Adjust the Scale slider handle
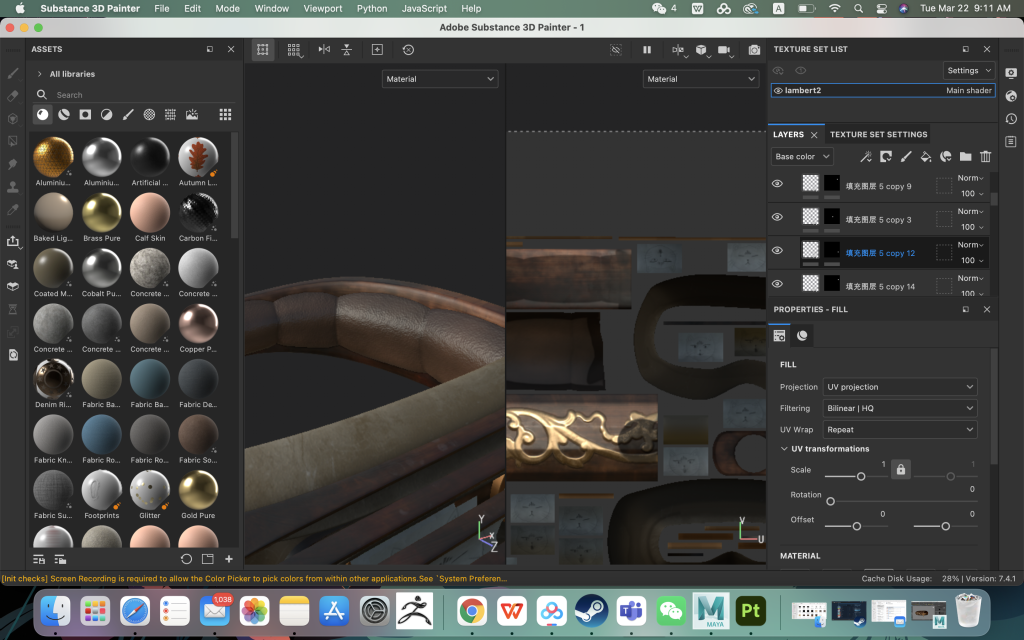The width and height of the screenshot is (1024, 640). pyautogui.click(x=861, y=477)
